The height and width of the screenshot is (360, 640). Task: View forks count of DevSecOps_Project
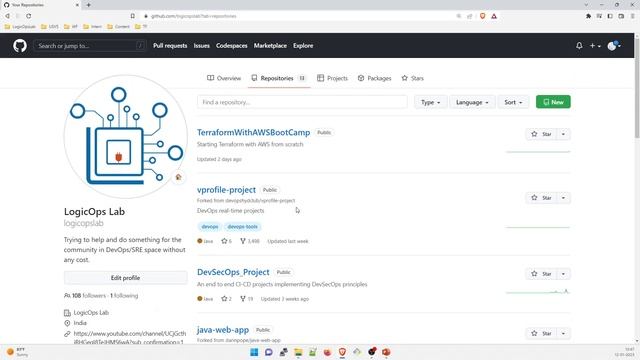[x=247, y=299]
